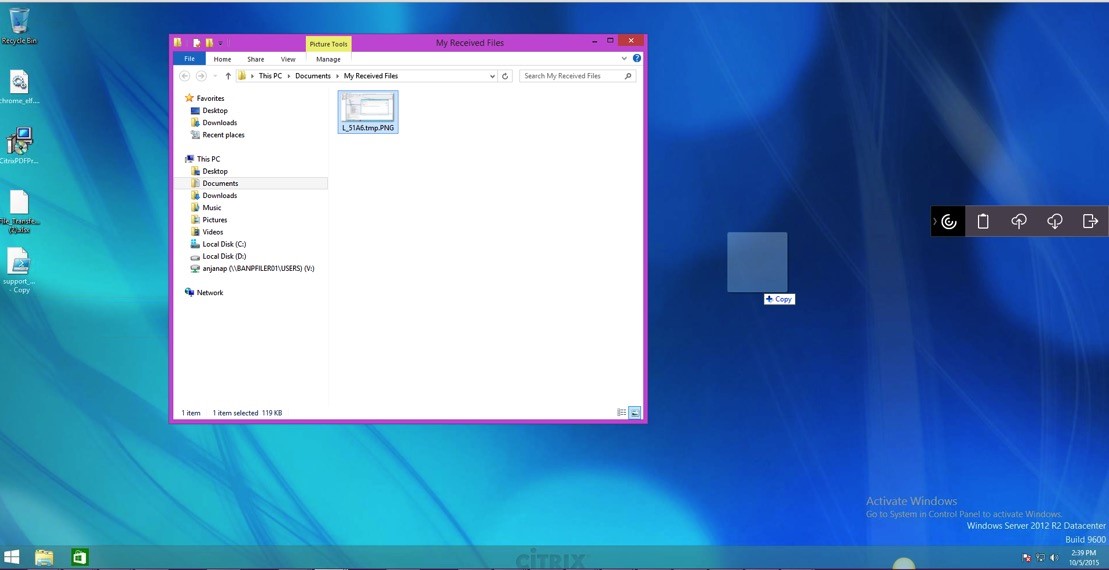Open Quick Access Toolbar customize dropdown
The height and width of the screenshot is (570, 1109).
pyautogui.click(x=221, y=43)
